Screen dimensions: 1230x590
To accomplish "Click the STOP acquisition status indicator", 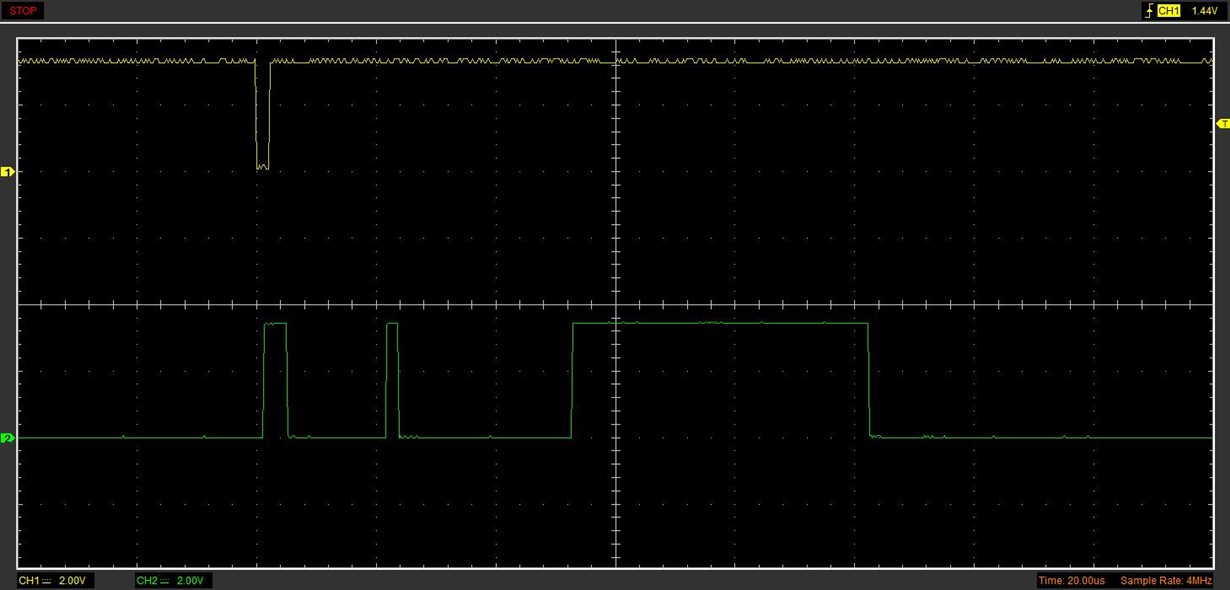I will pyautogui.click(x=23, y=11).
